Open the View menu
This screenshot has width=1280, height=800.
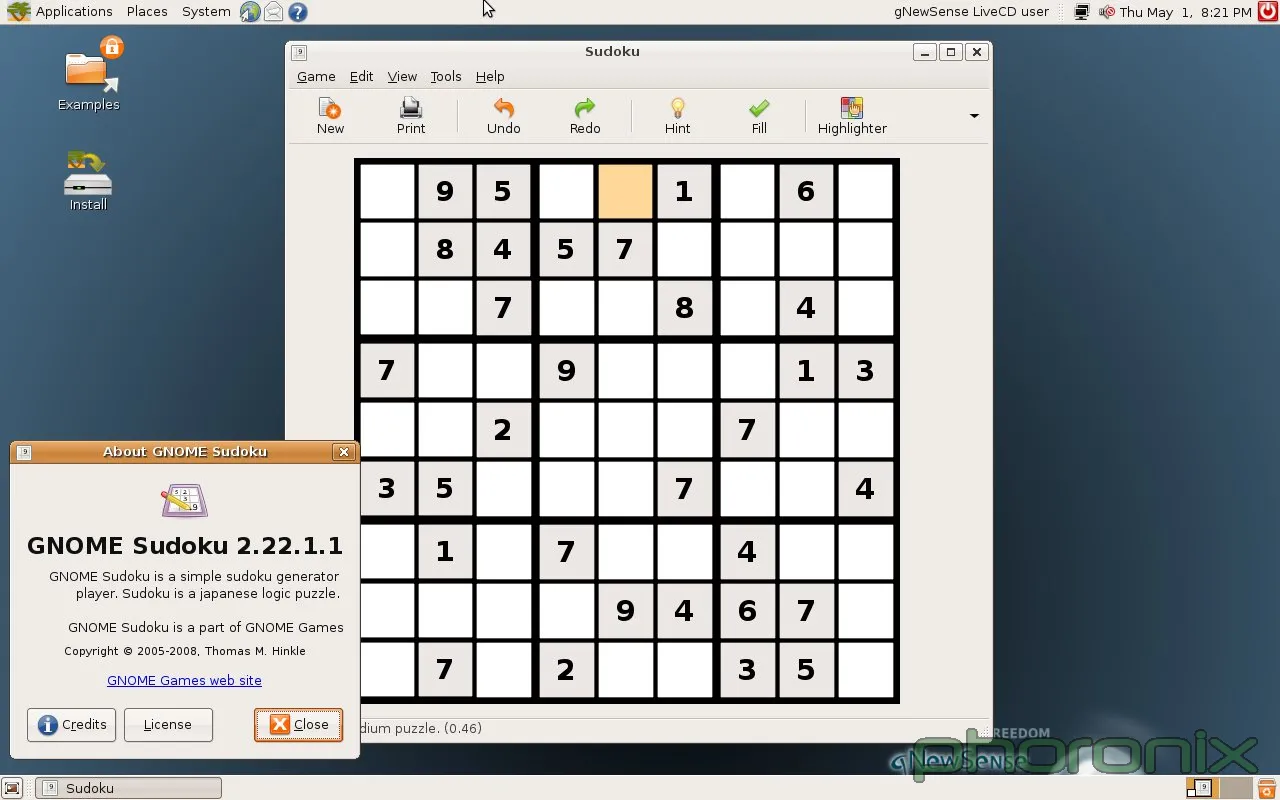coord(402,76)
